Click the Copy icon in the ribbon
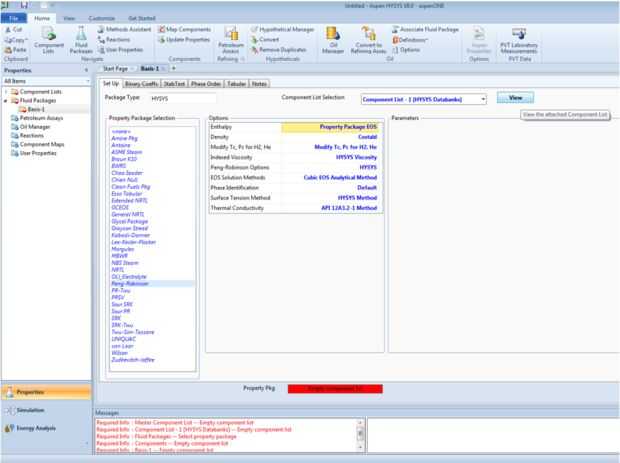Viewport: 620px width, 463px height. pyautogui.click(x=8, y=40)
